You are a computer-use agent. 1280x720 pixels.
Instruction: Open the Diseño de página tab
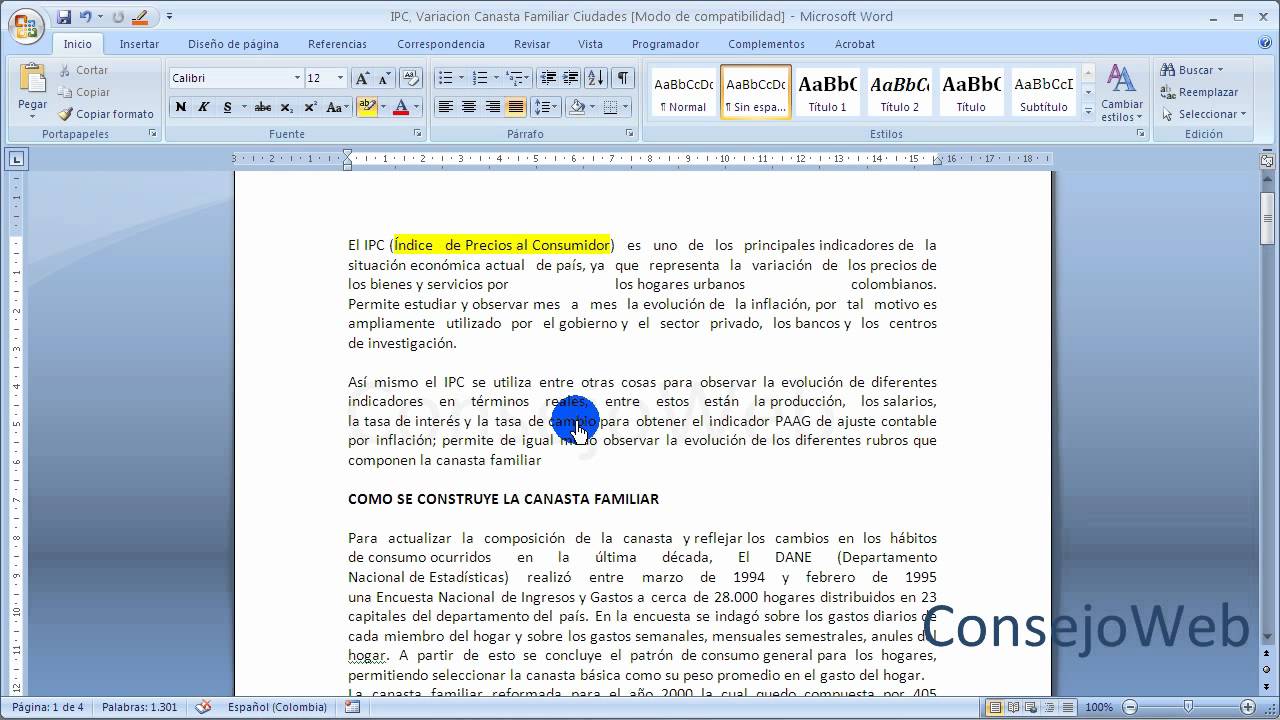point(233,44)
